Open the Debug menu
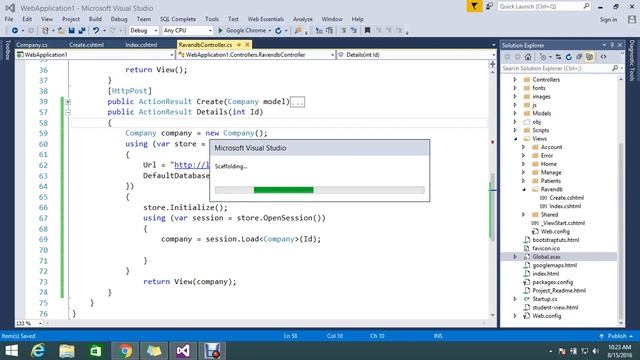 click(x=119, y=19)
